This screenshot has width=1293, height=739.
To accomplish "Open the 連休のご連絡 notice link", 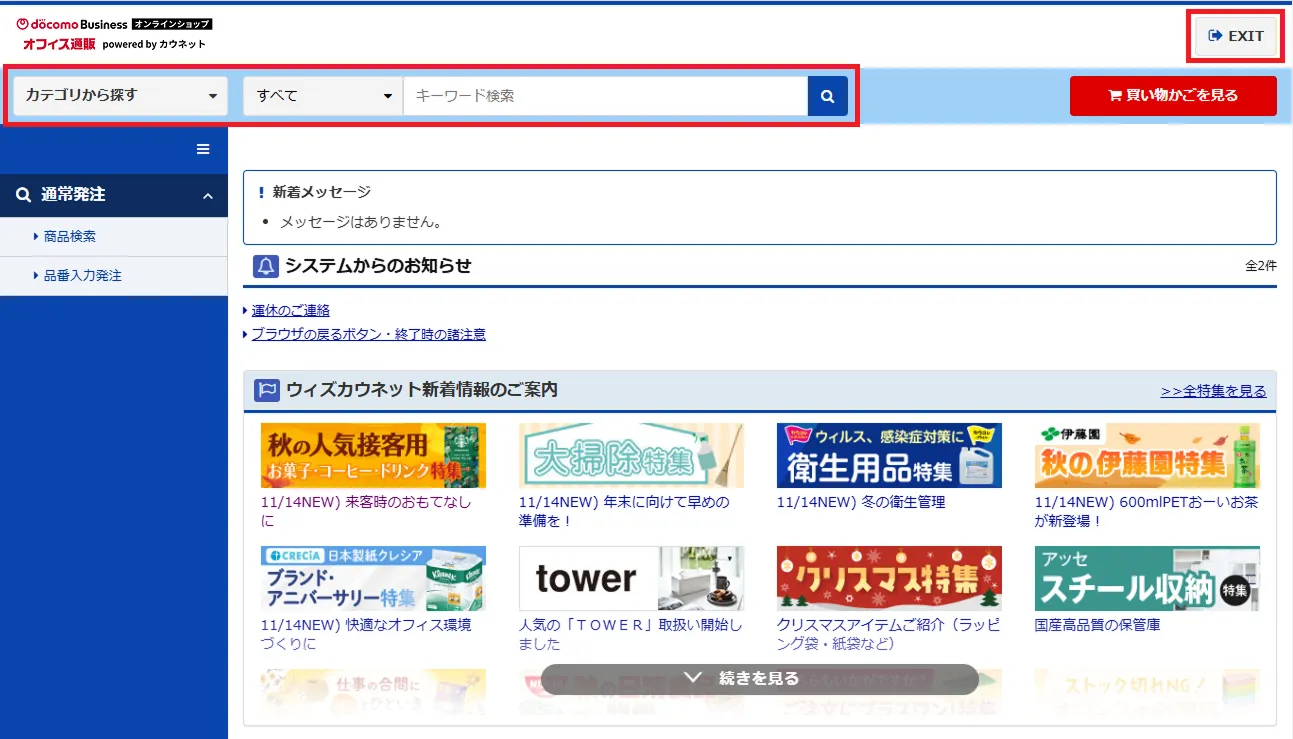I will (x=290, y=310).
